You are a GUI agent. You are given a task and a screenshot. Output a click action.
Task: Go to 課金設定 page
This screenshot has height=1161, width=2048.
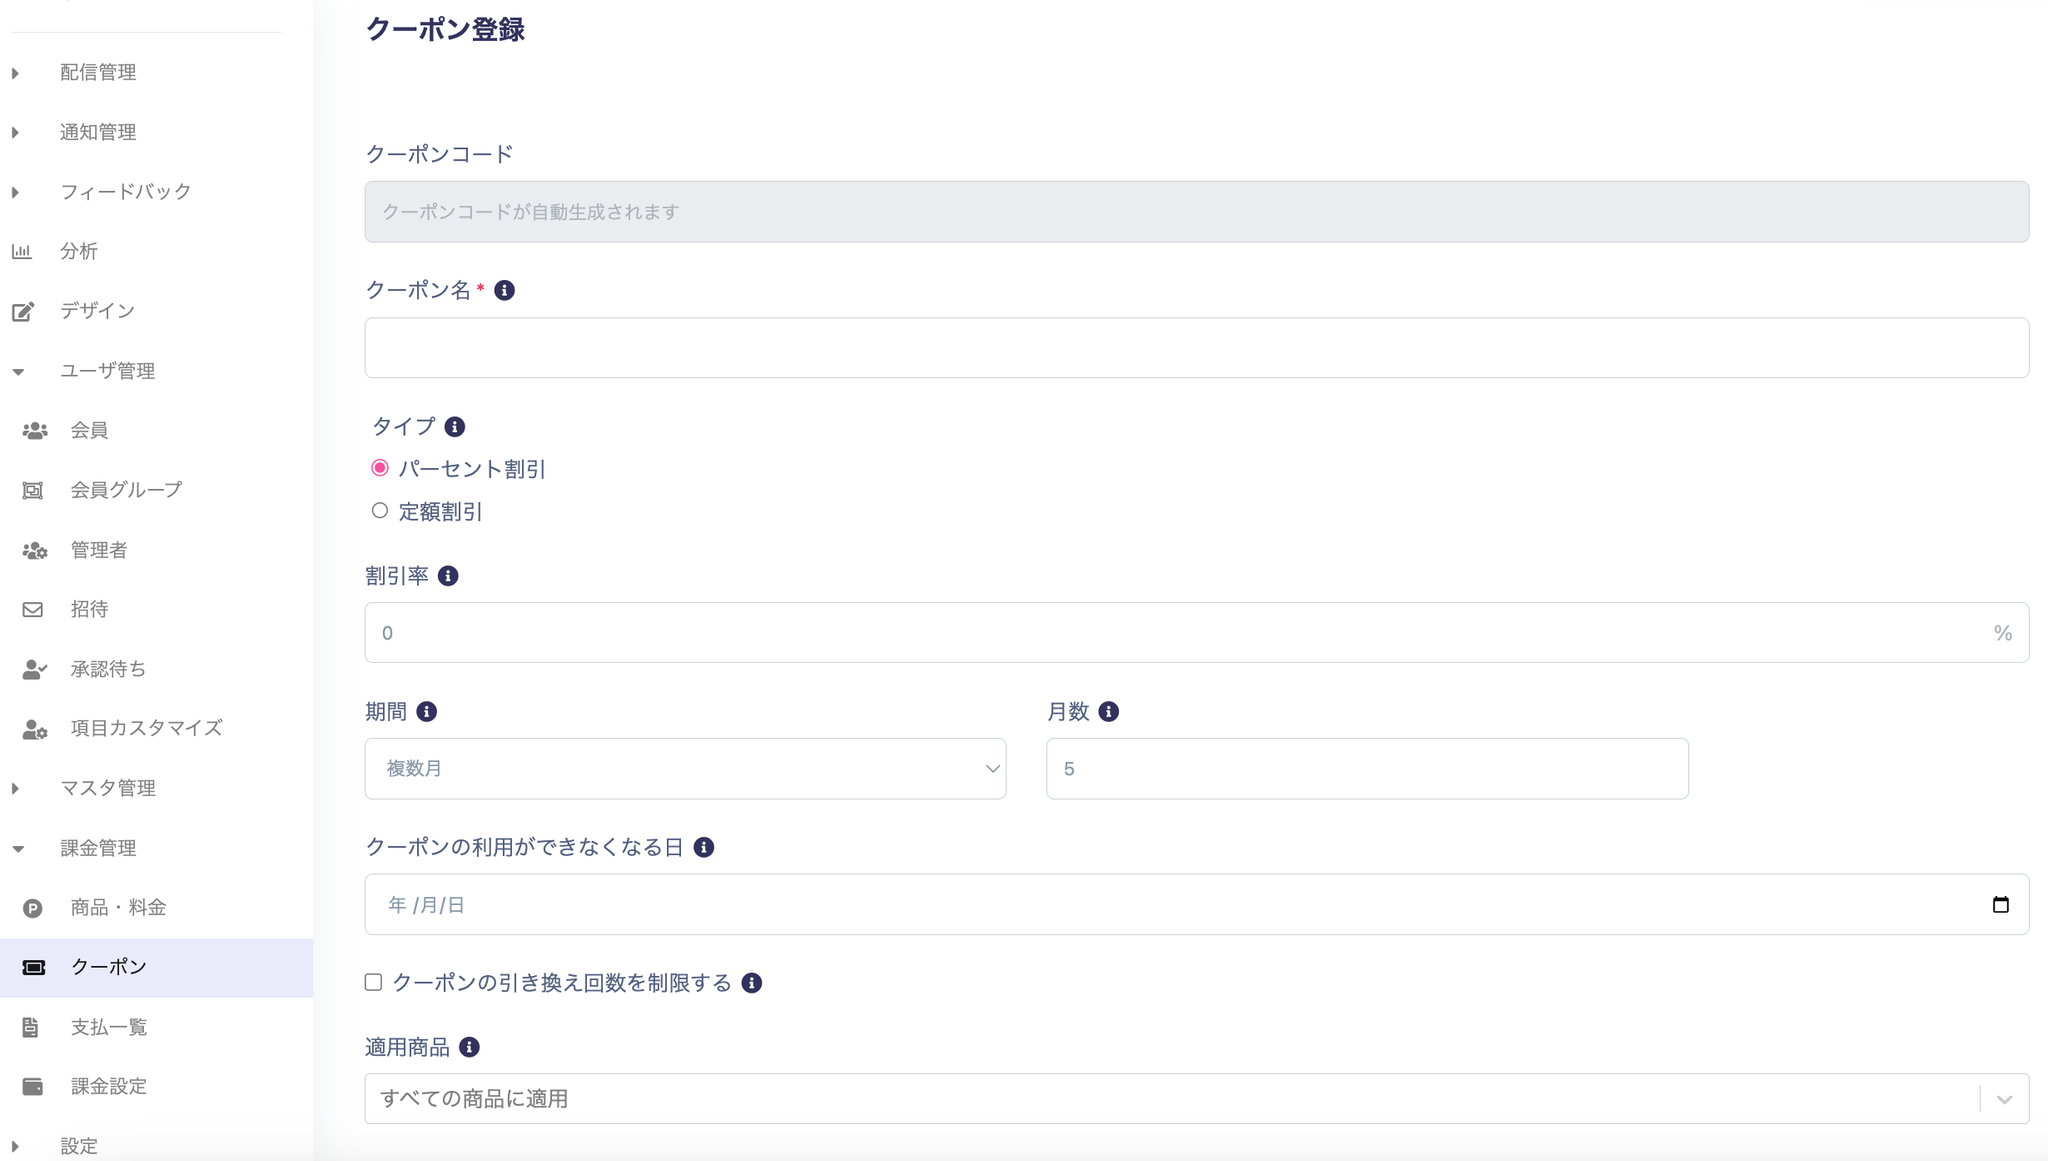tap(108, 1086)
